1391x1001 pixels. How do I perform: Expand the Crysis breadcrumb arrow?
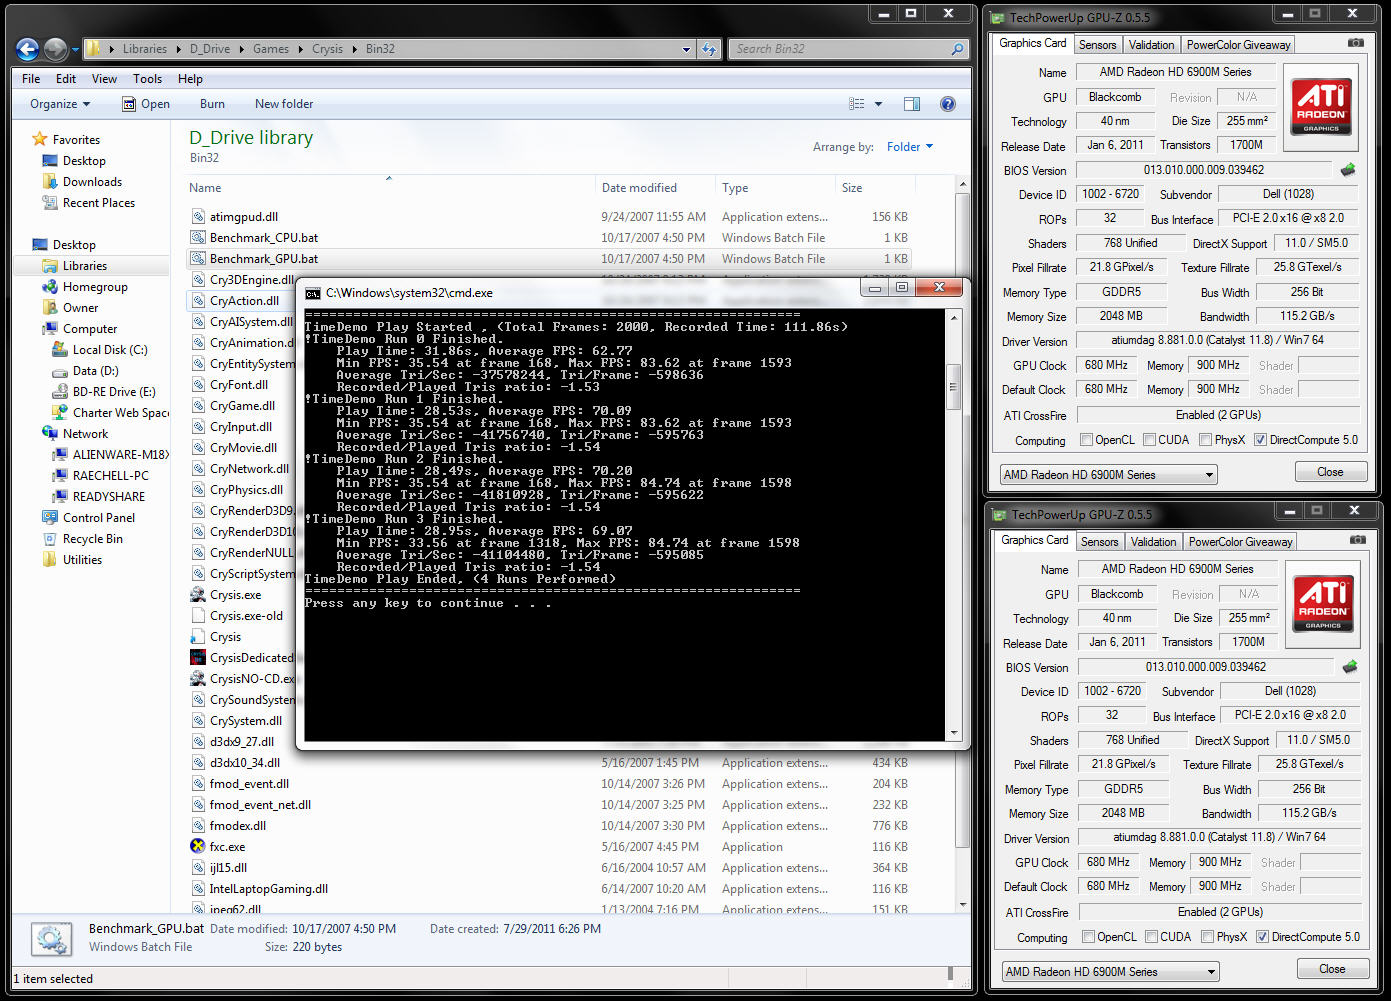(352, 49)
